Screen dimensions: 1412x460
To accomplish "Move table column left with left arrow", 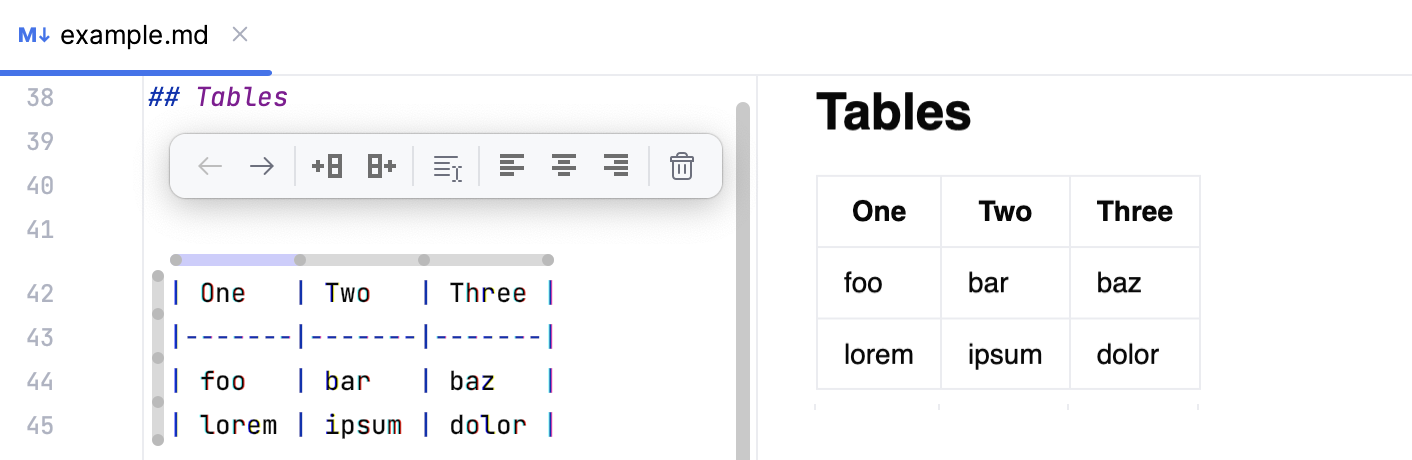I will 210,166.
